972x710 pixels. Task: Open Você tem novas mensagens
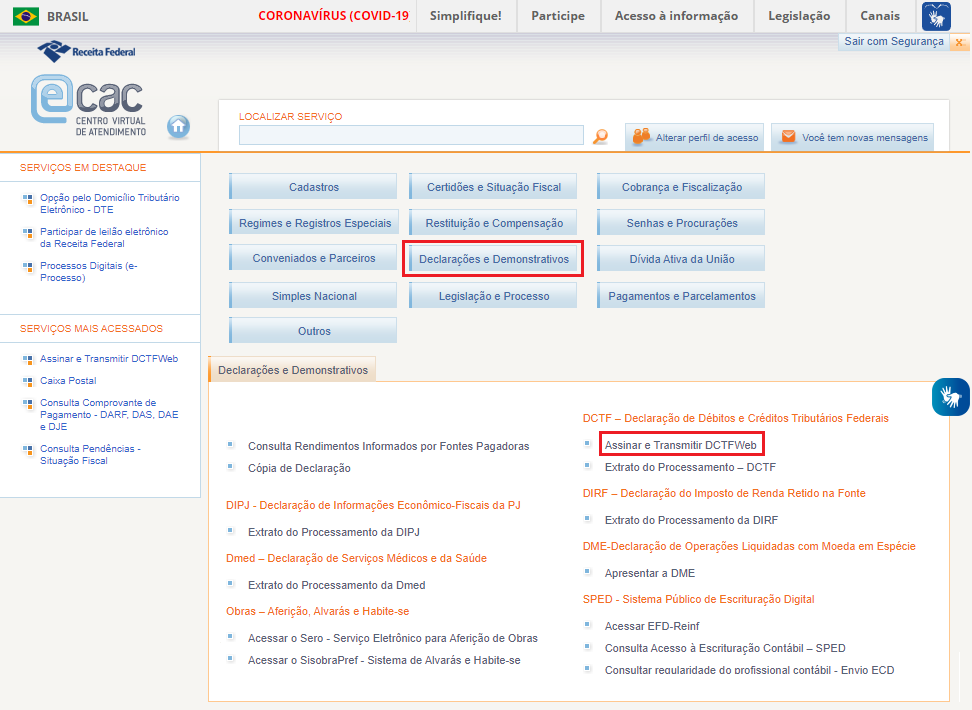pos(852,137)
